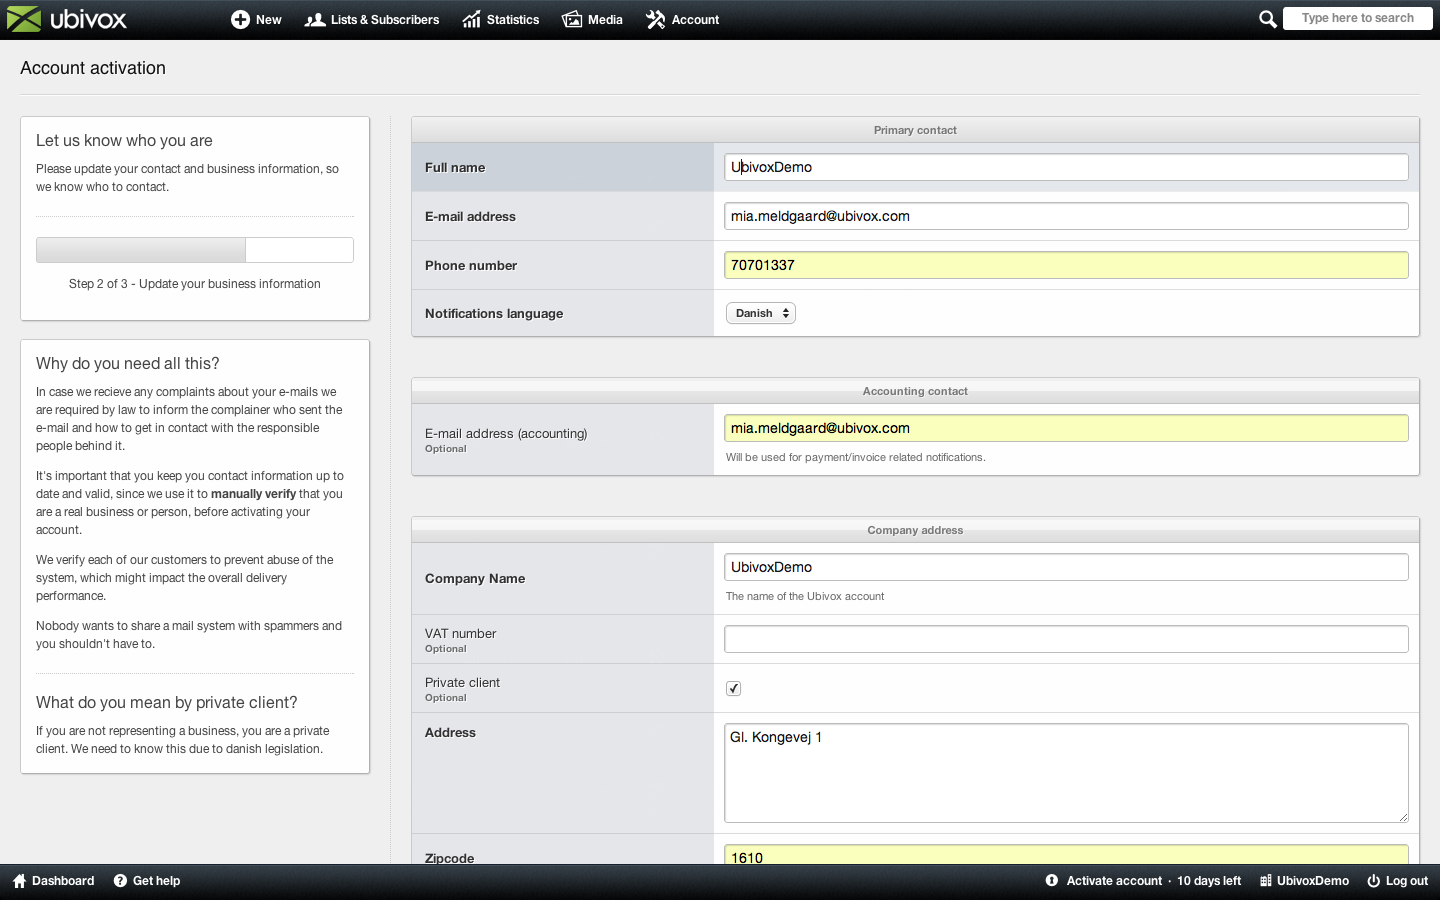The width and height of the screenshot is (1440, 900).
Task: Click the Accounting contact section header
Action: tap(915, 391)
